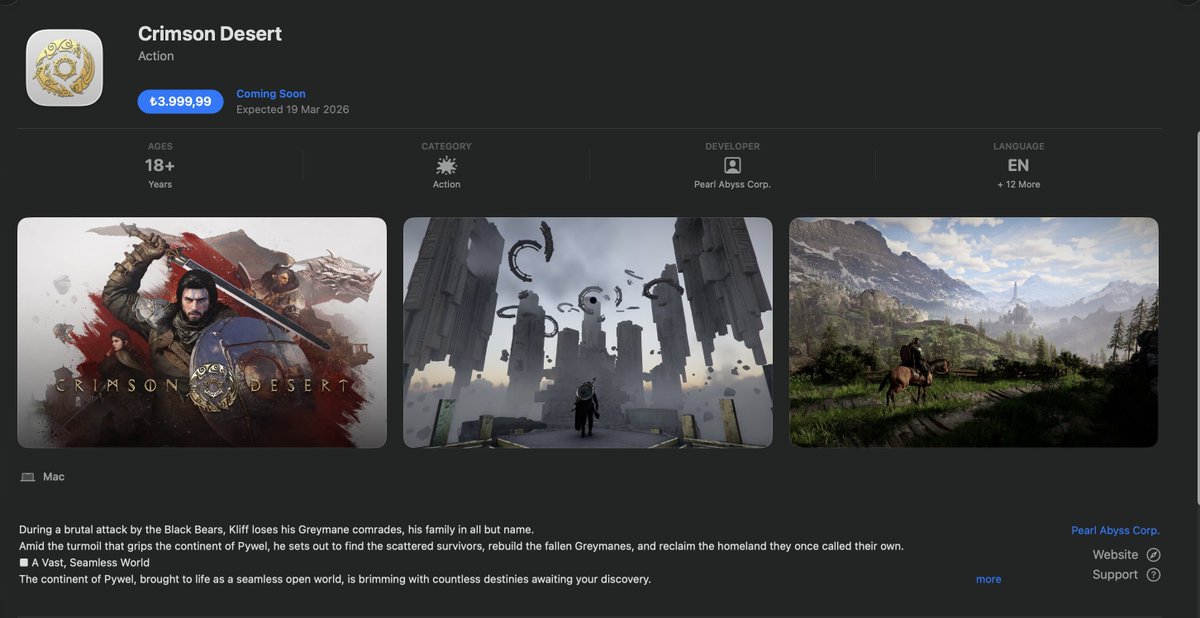This screenshot has height=618, width=1200.
Task: Click the A Vast, Seamless World heading
Action: pyautogui.click(x=90, y=563)
